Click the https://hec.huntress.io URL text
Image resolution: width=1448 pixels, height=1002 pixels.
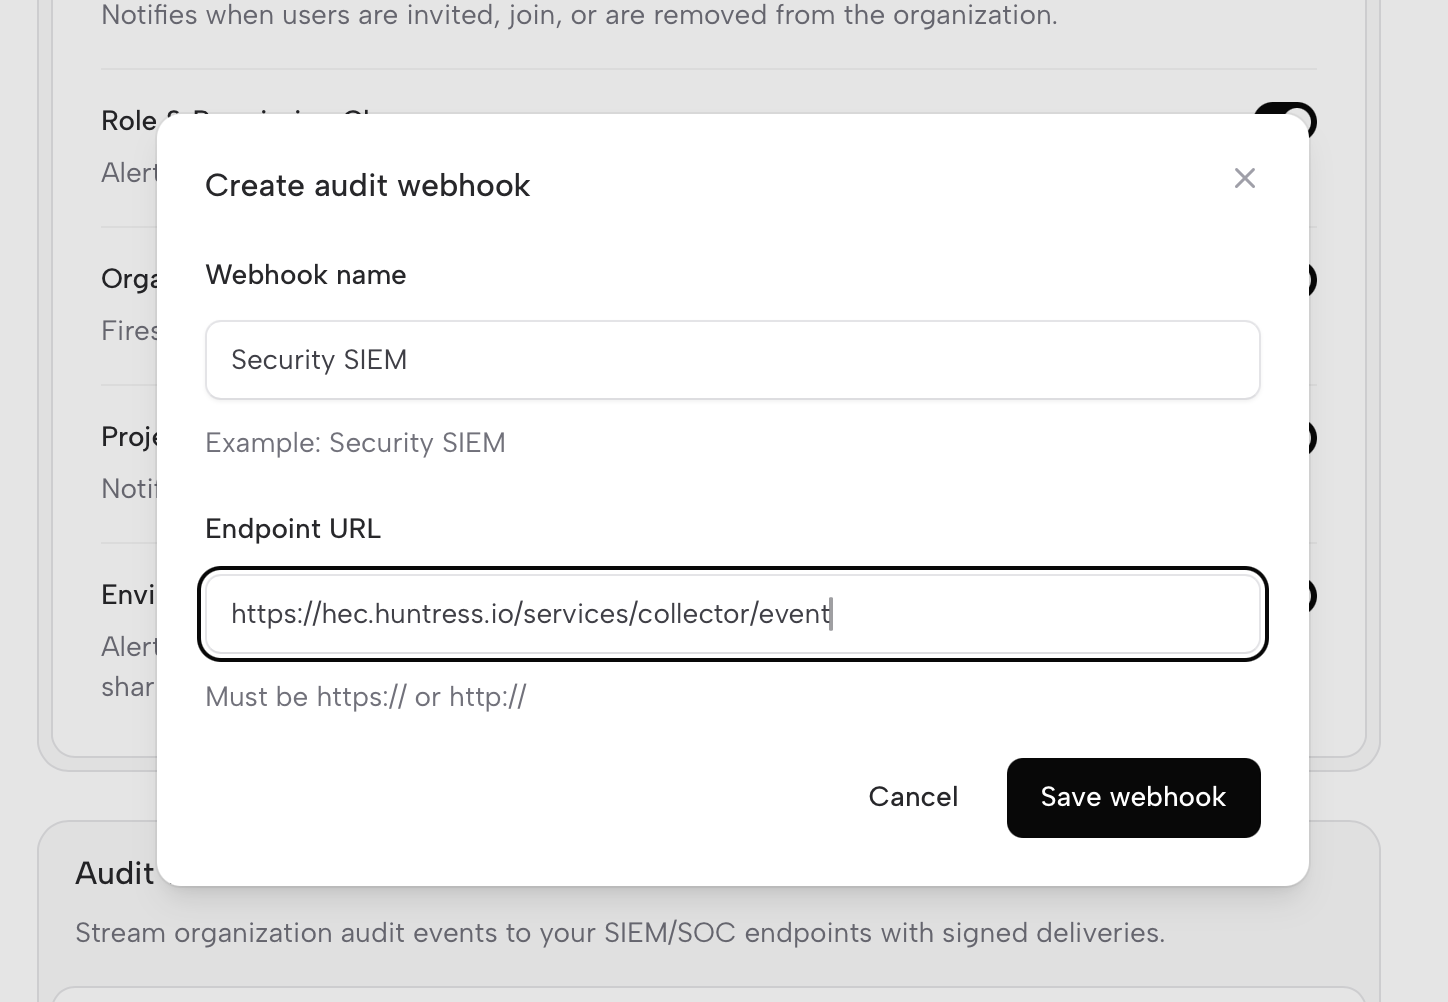click(x=530, y=613)
